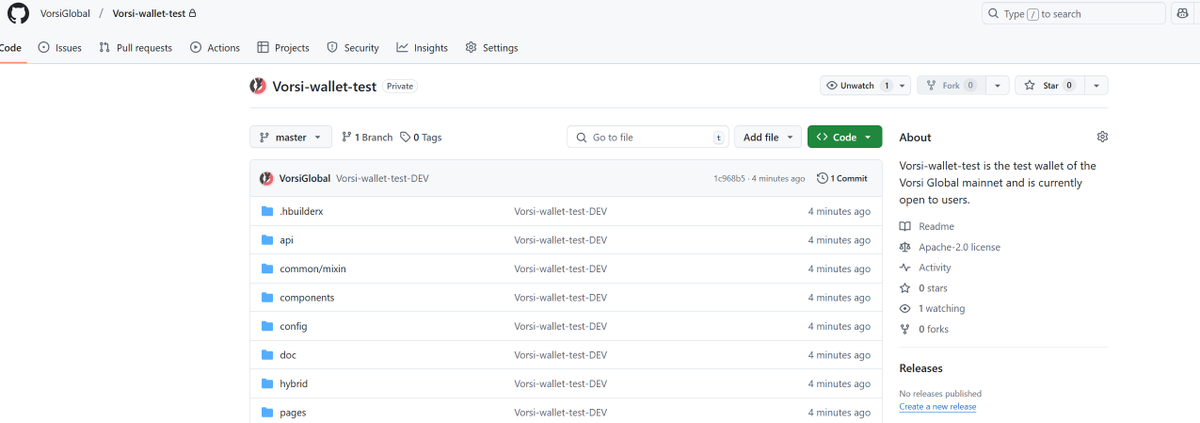Image resolution: width=1200 pixels, height=423 pixels.
Task: Open the GitHub home logo
Action: pos(17,14)
